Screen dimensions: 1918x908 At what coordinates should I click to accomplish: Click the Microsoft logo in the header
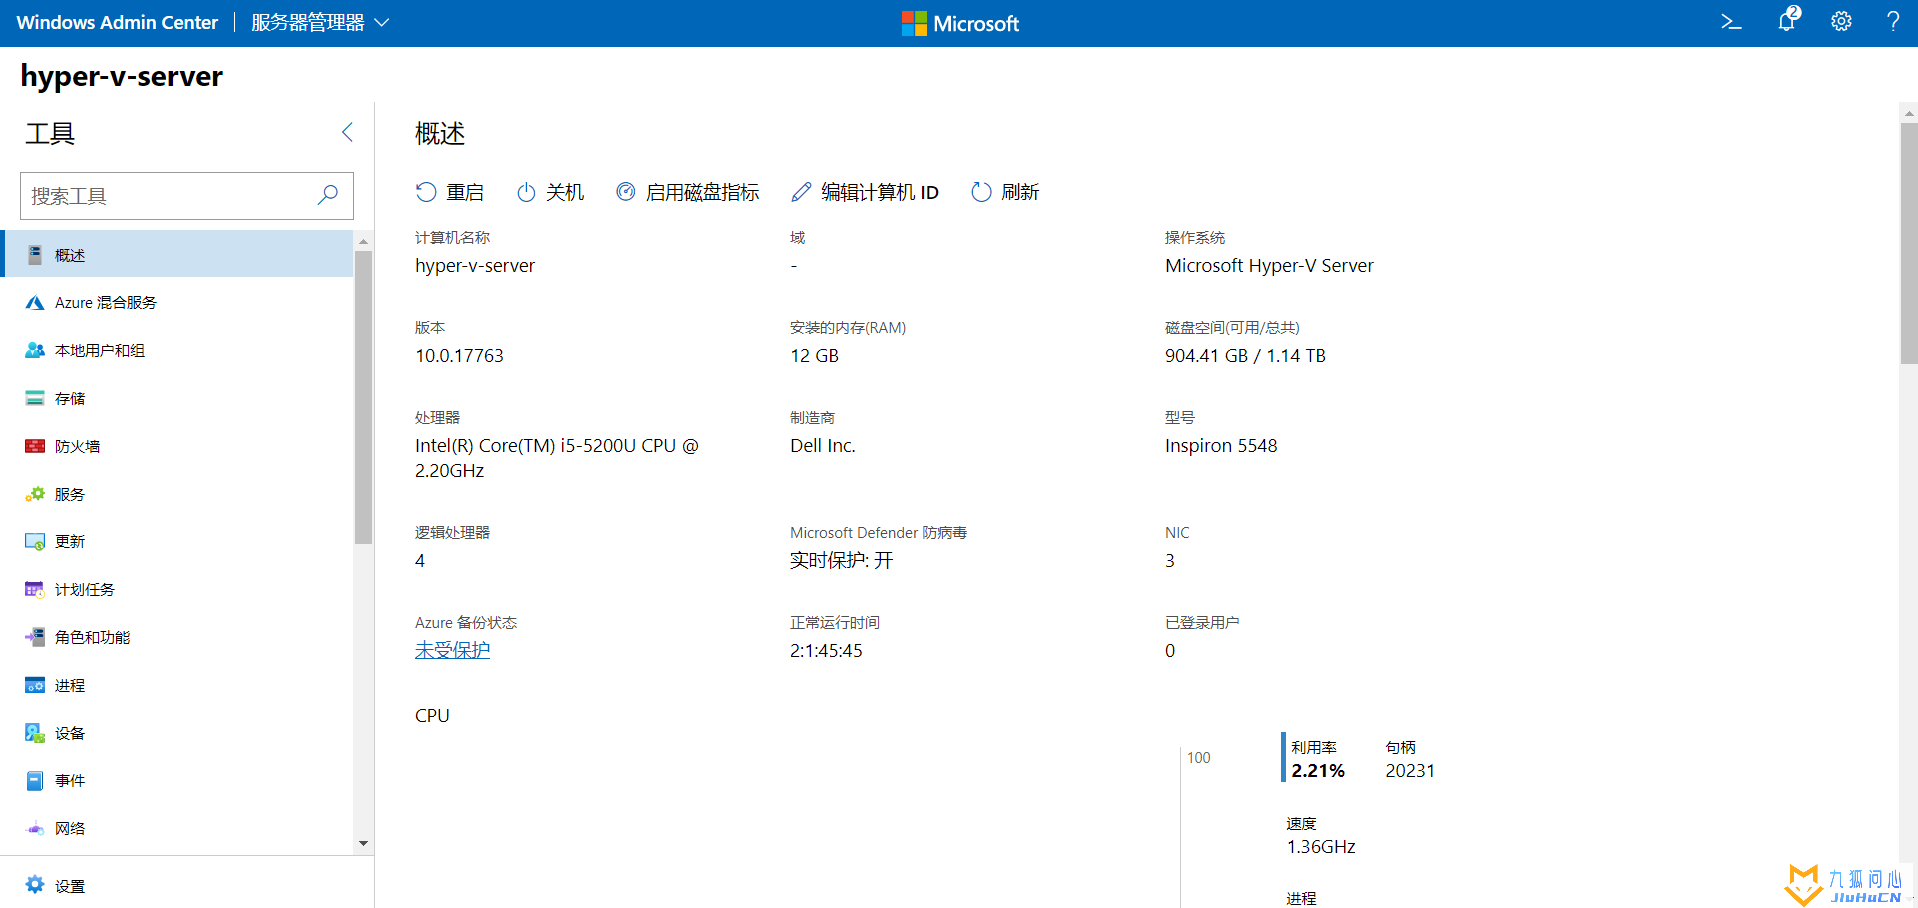[x=960, y=23]
